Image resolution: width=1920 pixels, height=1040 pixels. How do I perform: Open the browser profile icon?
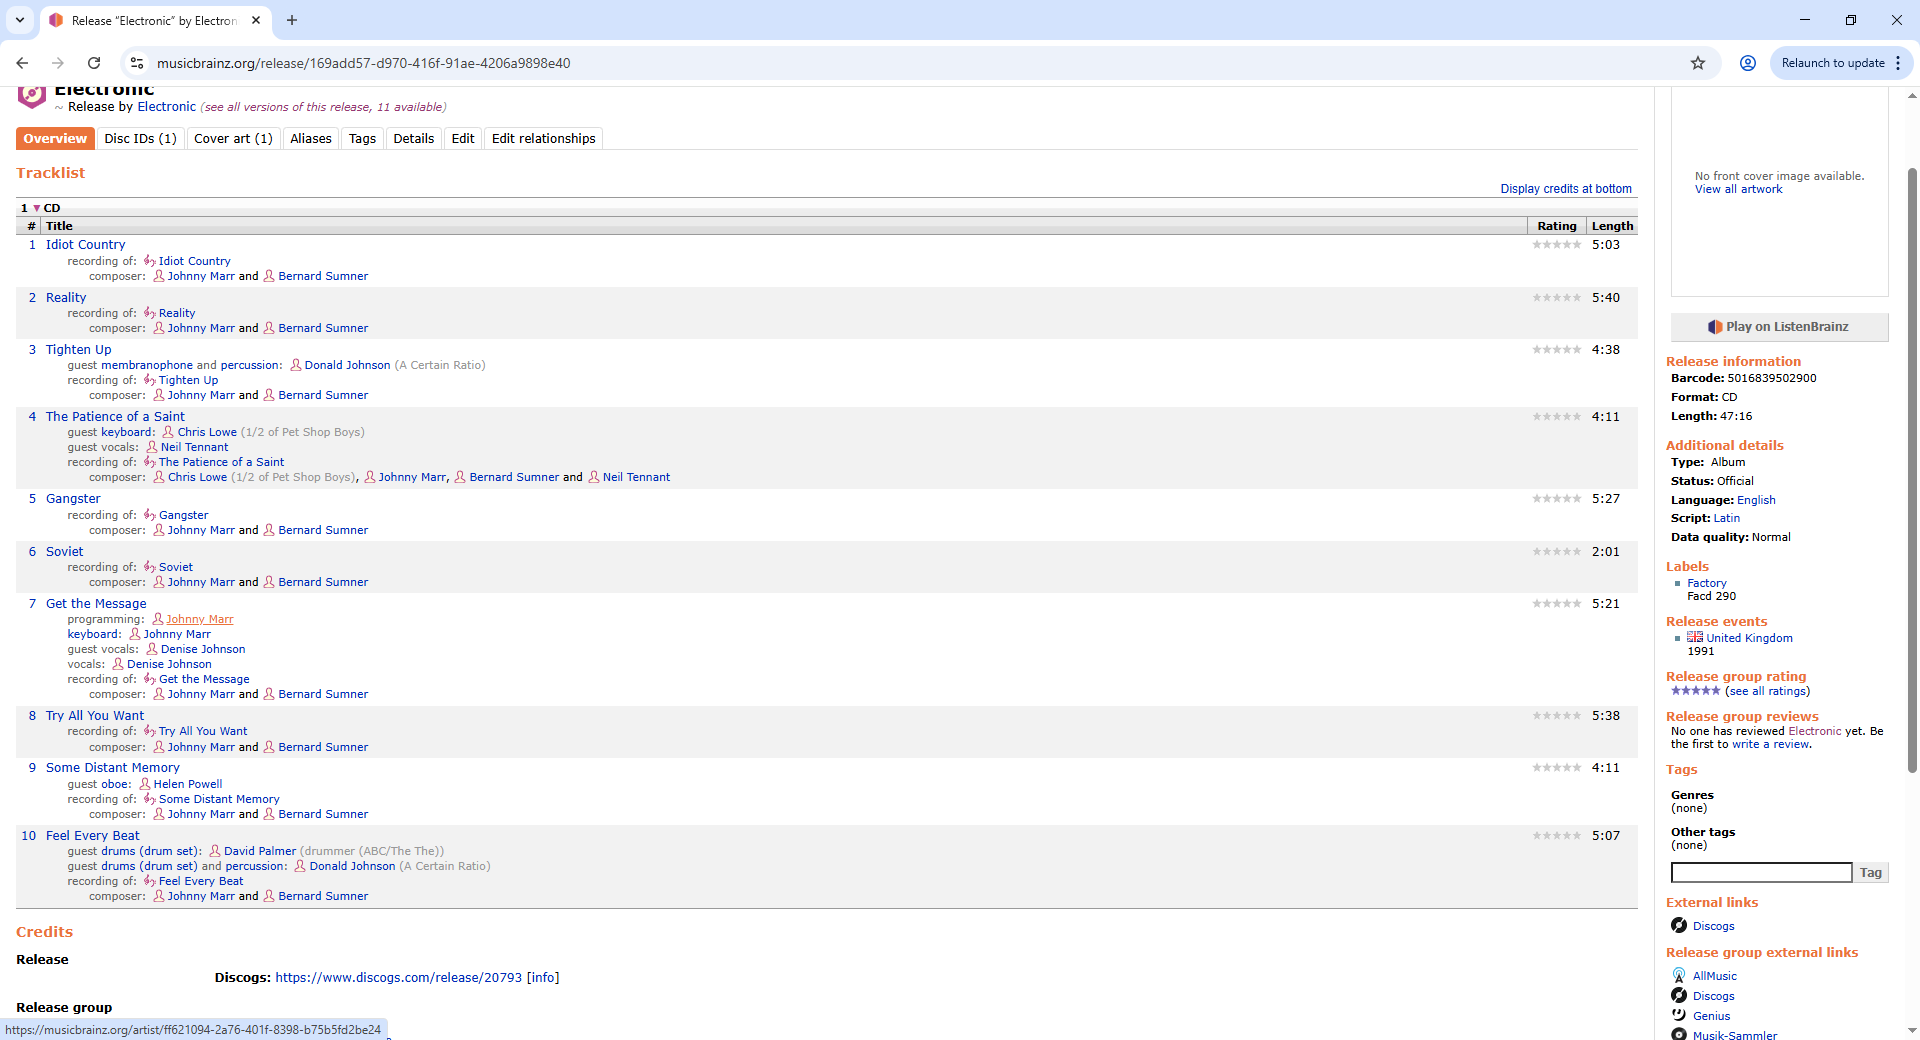[x=1748, y=63]
